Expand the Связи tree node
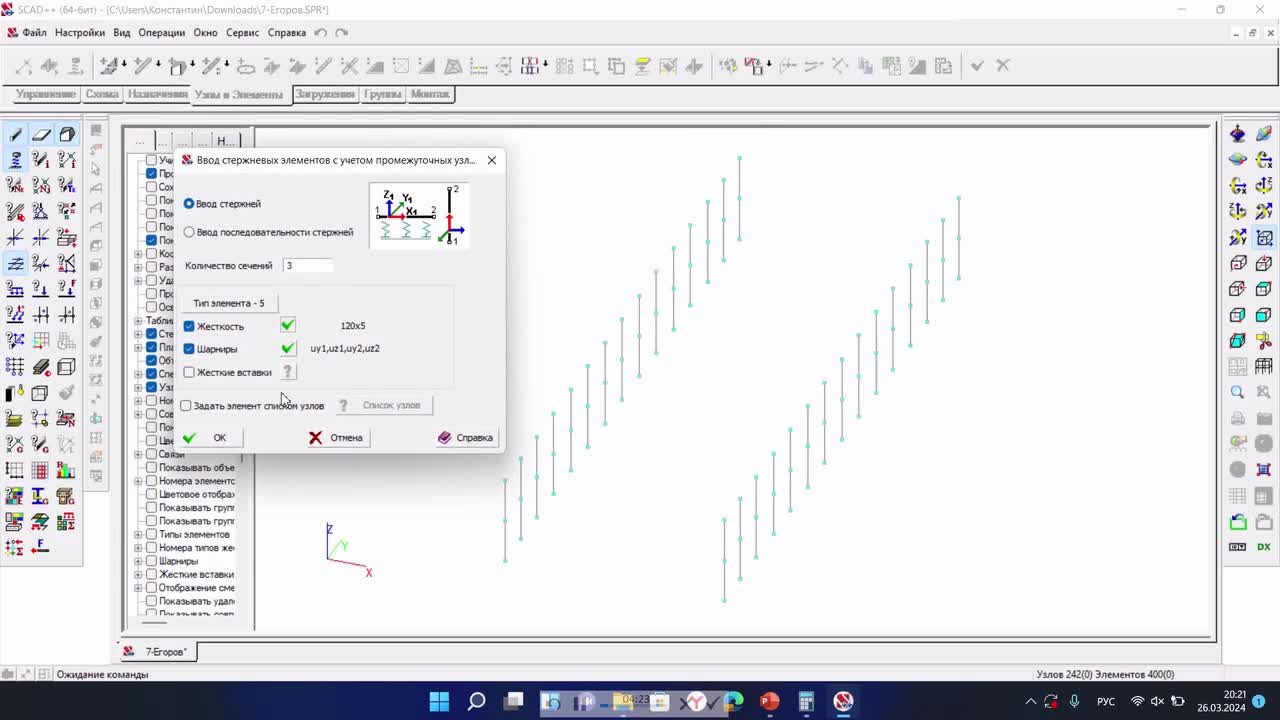 [138, 454]
